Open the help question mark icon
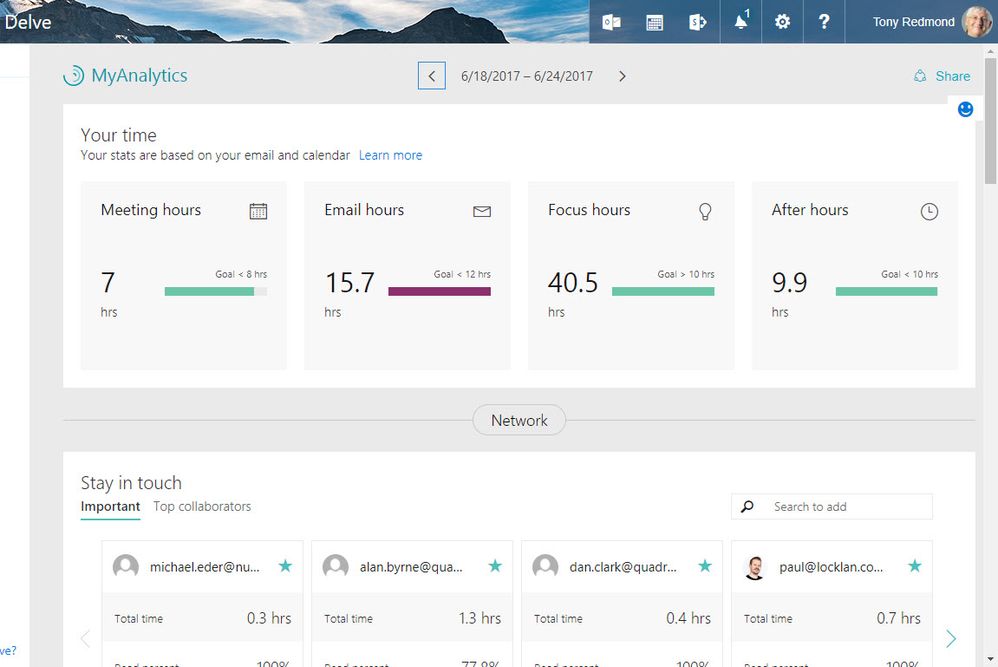The image size is (998, 667). point(824,22)
